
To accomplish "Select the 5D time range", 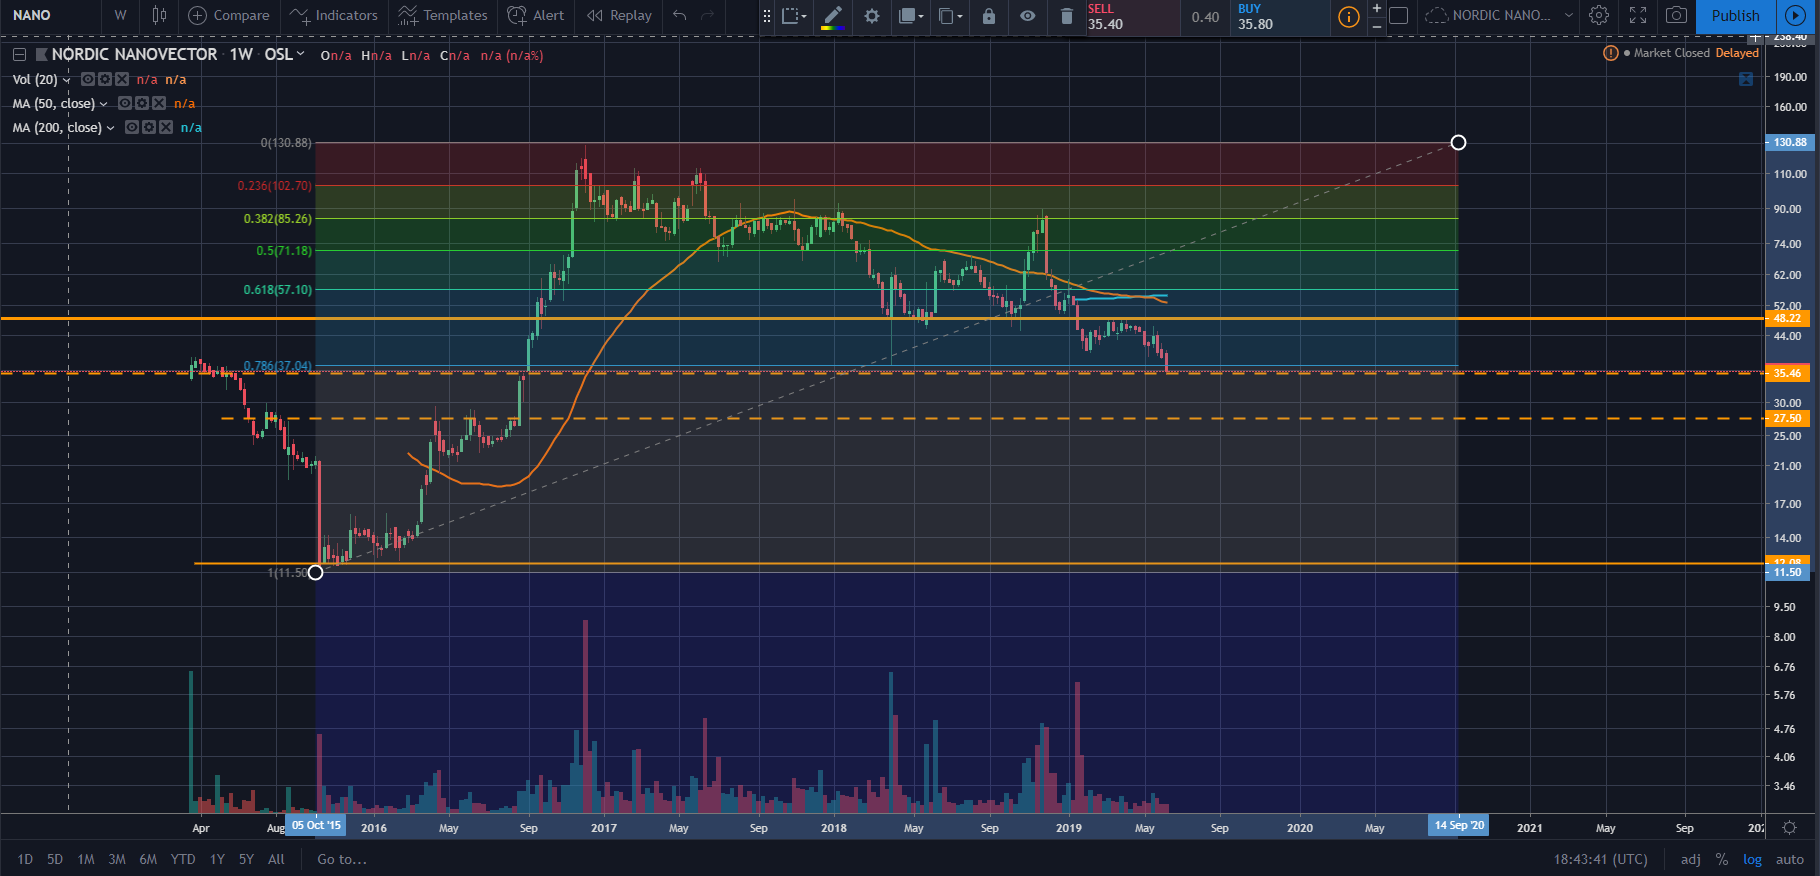I will (x=55, y=859).
